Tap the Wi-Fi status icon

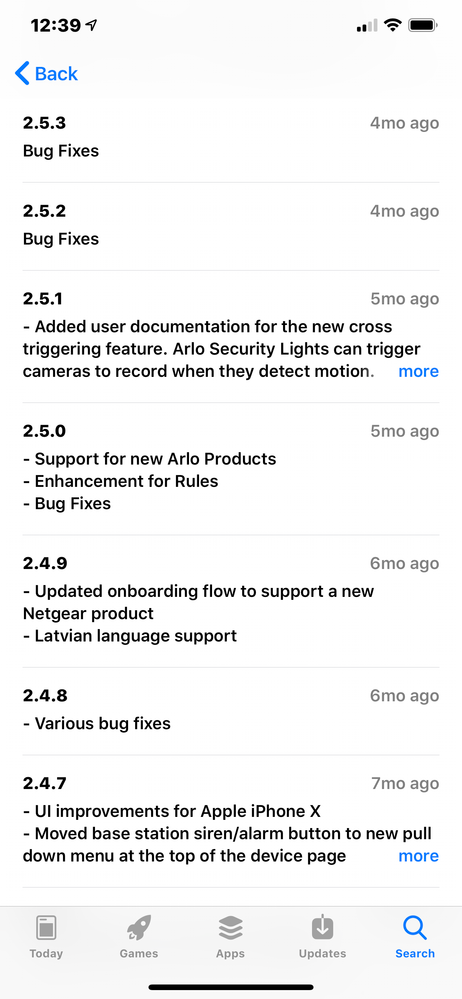pyautogui.click(x=393, y=25)
